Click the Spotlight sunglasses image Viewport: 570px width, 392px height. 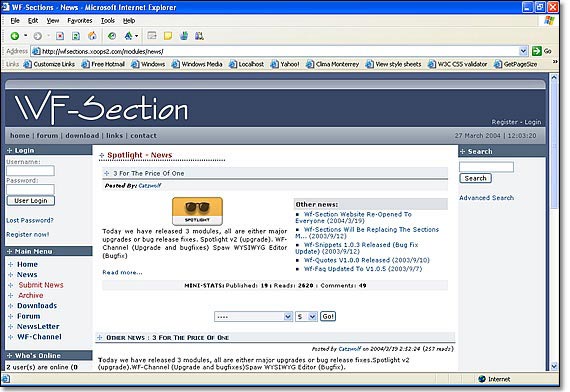[197, 211]
